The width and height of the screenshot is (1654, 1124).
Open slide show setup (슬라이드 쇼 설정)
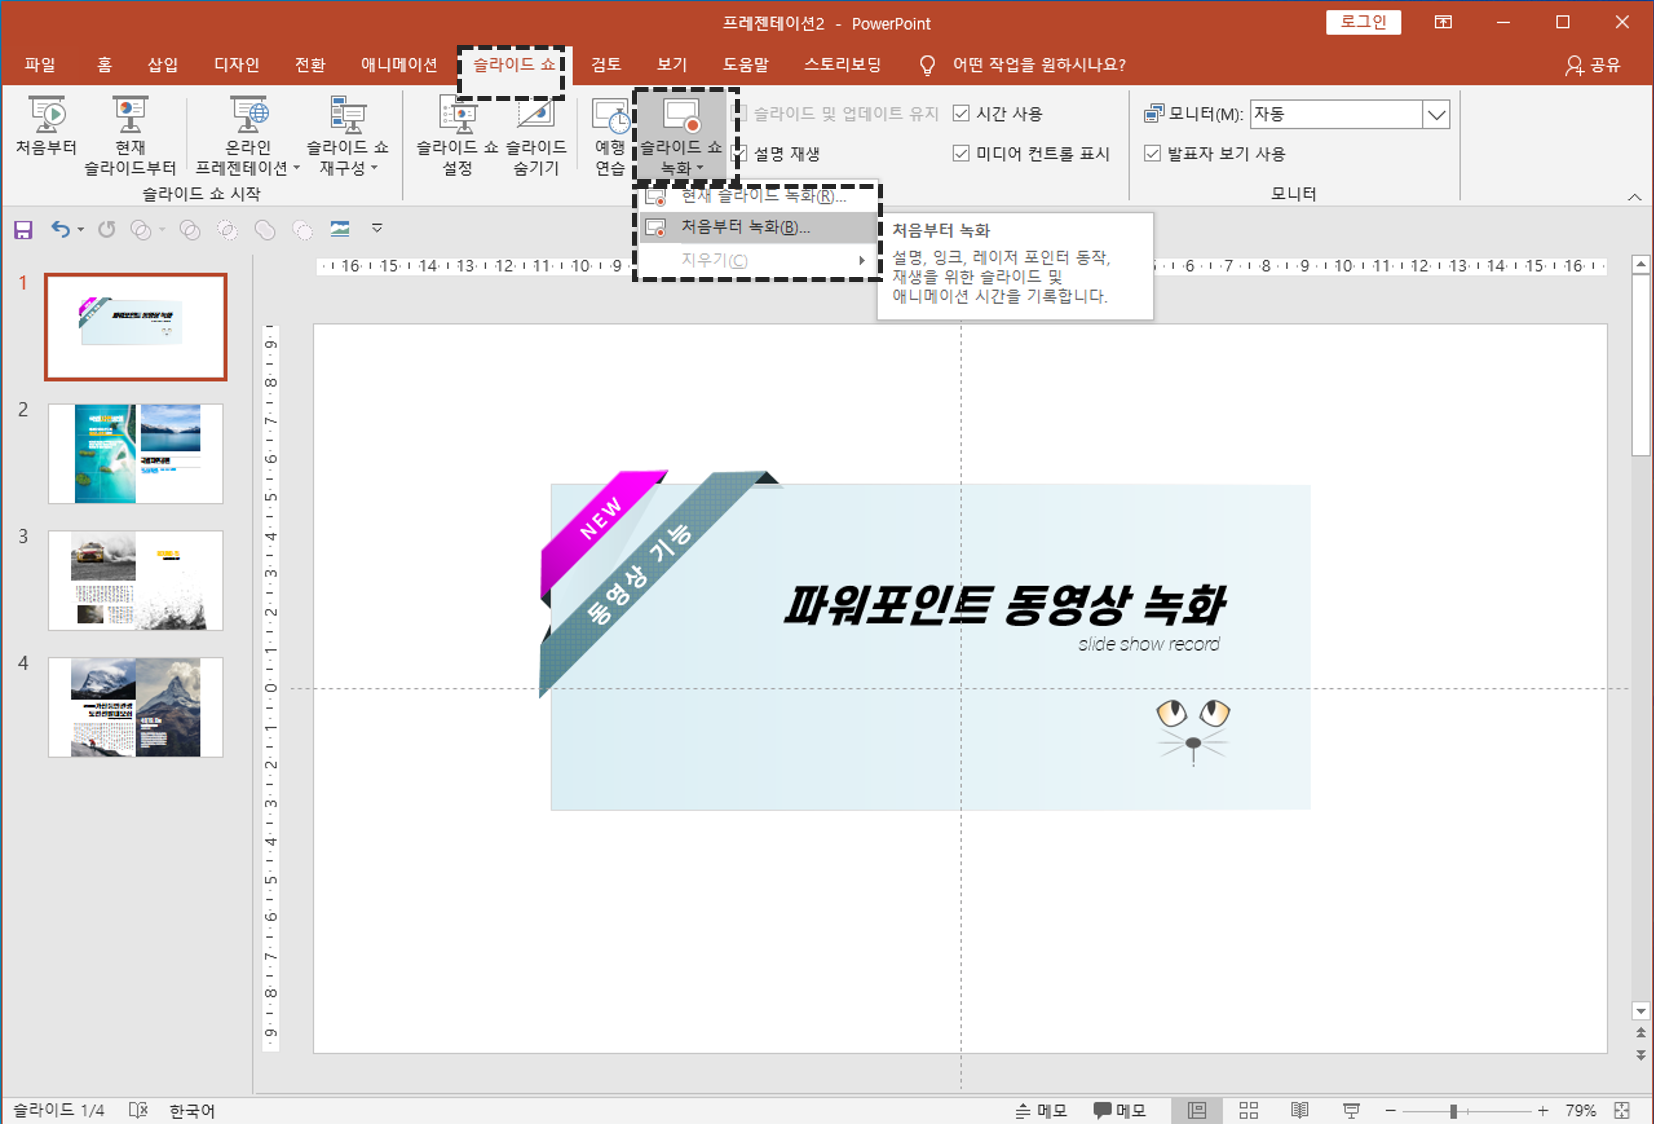(x=457, y=137)
